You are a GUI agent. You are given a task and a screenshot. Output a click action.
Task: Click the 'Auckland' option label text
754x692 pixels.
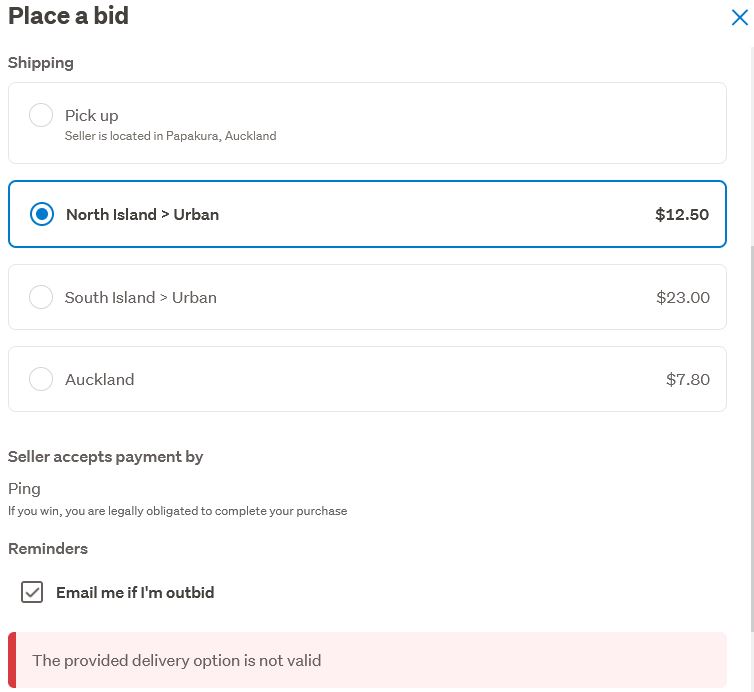pos(100,379)
